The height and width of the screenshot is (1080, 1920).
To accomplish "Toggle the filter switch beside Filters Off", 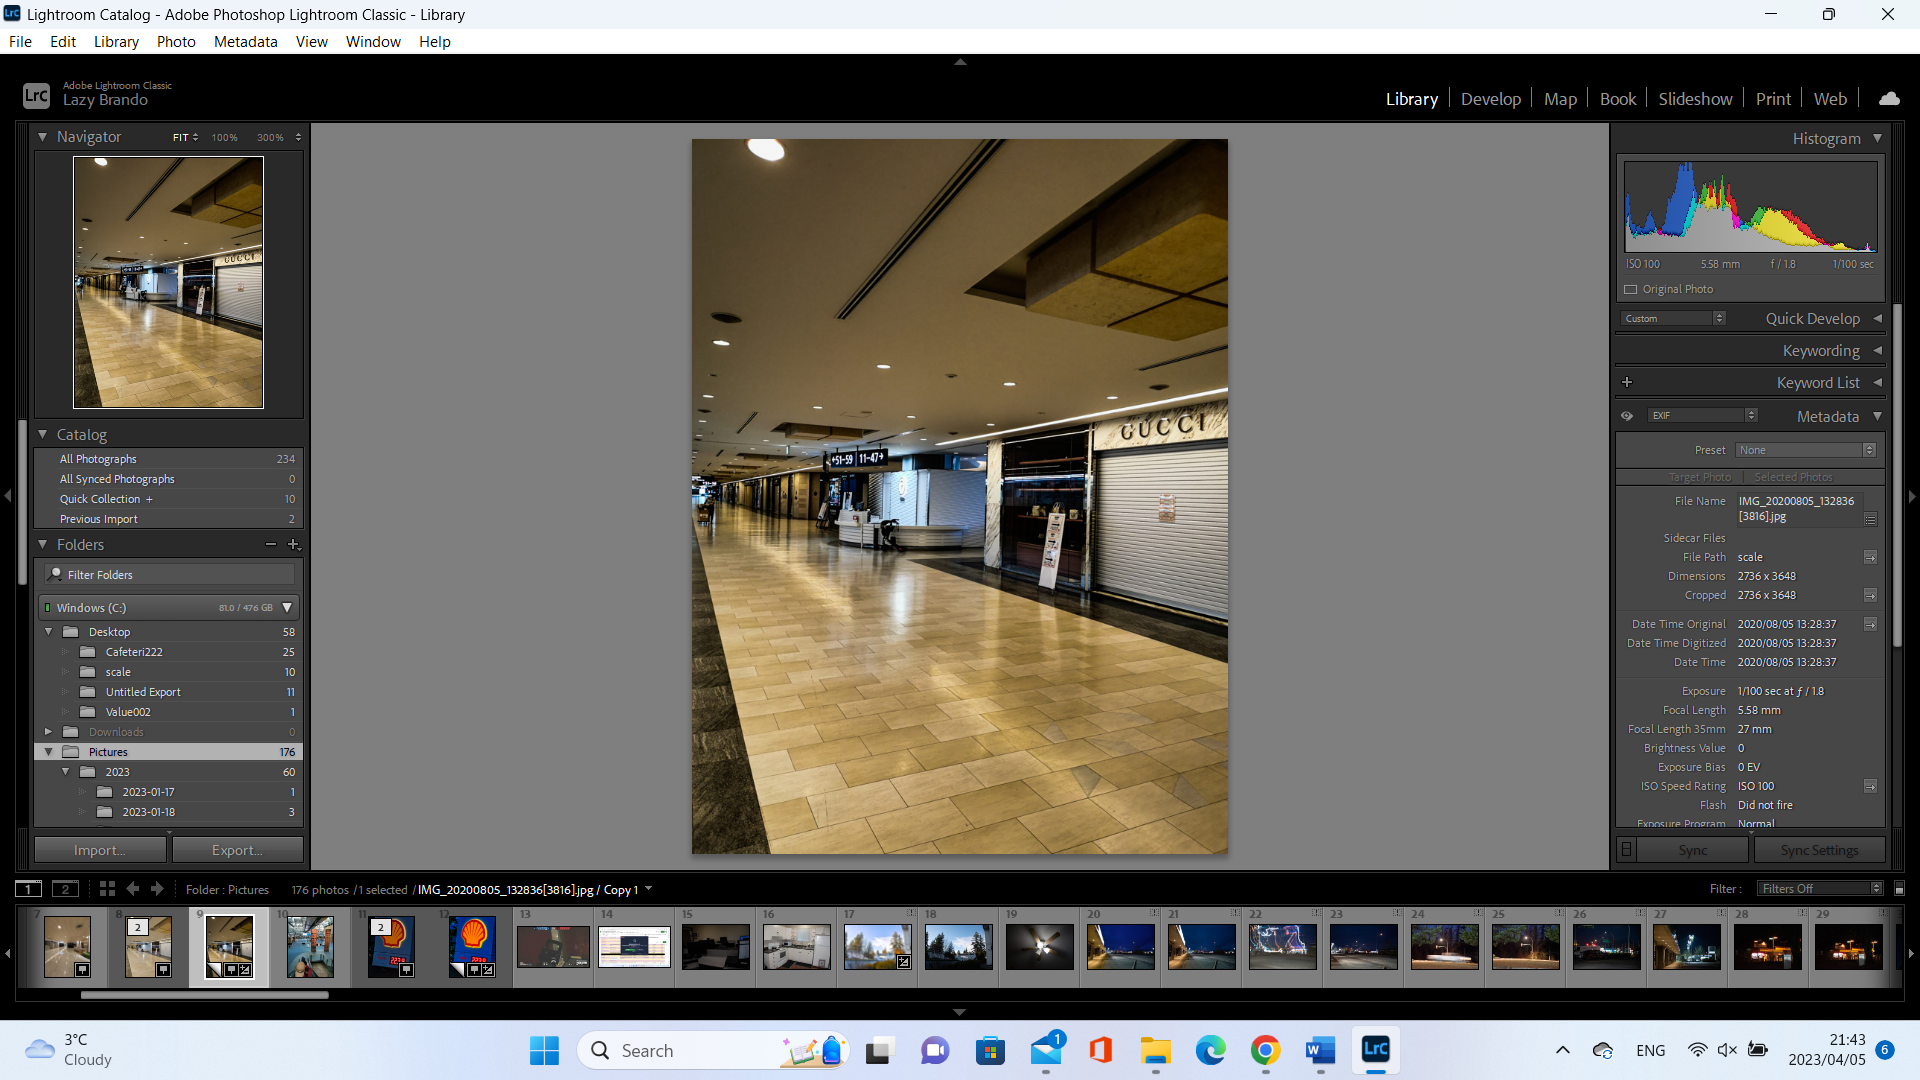I will [x=1899, y=889].
